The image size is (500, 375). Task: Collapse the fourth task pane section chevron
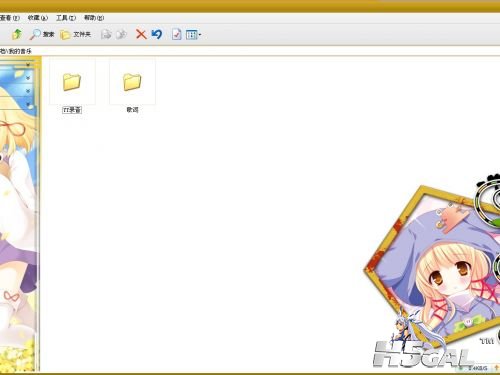click(28, 104)
